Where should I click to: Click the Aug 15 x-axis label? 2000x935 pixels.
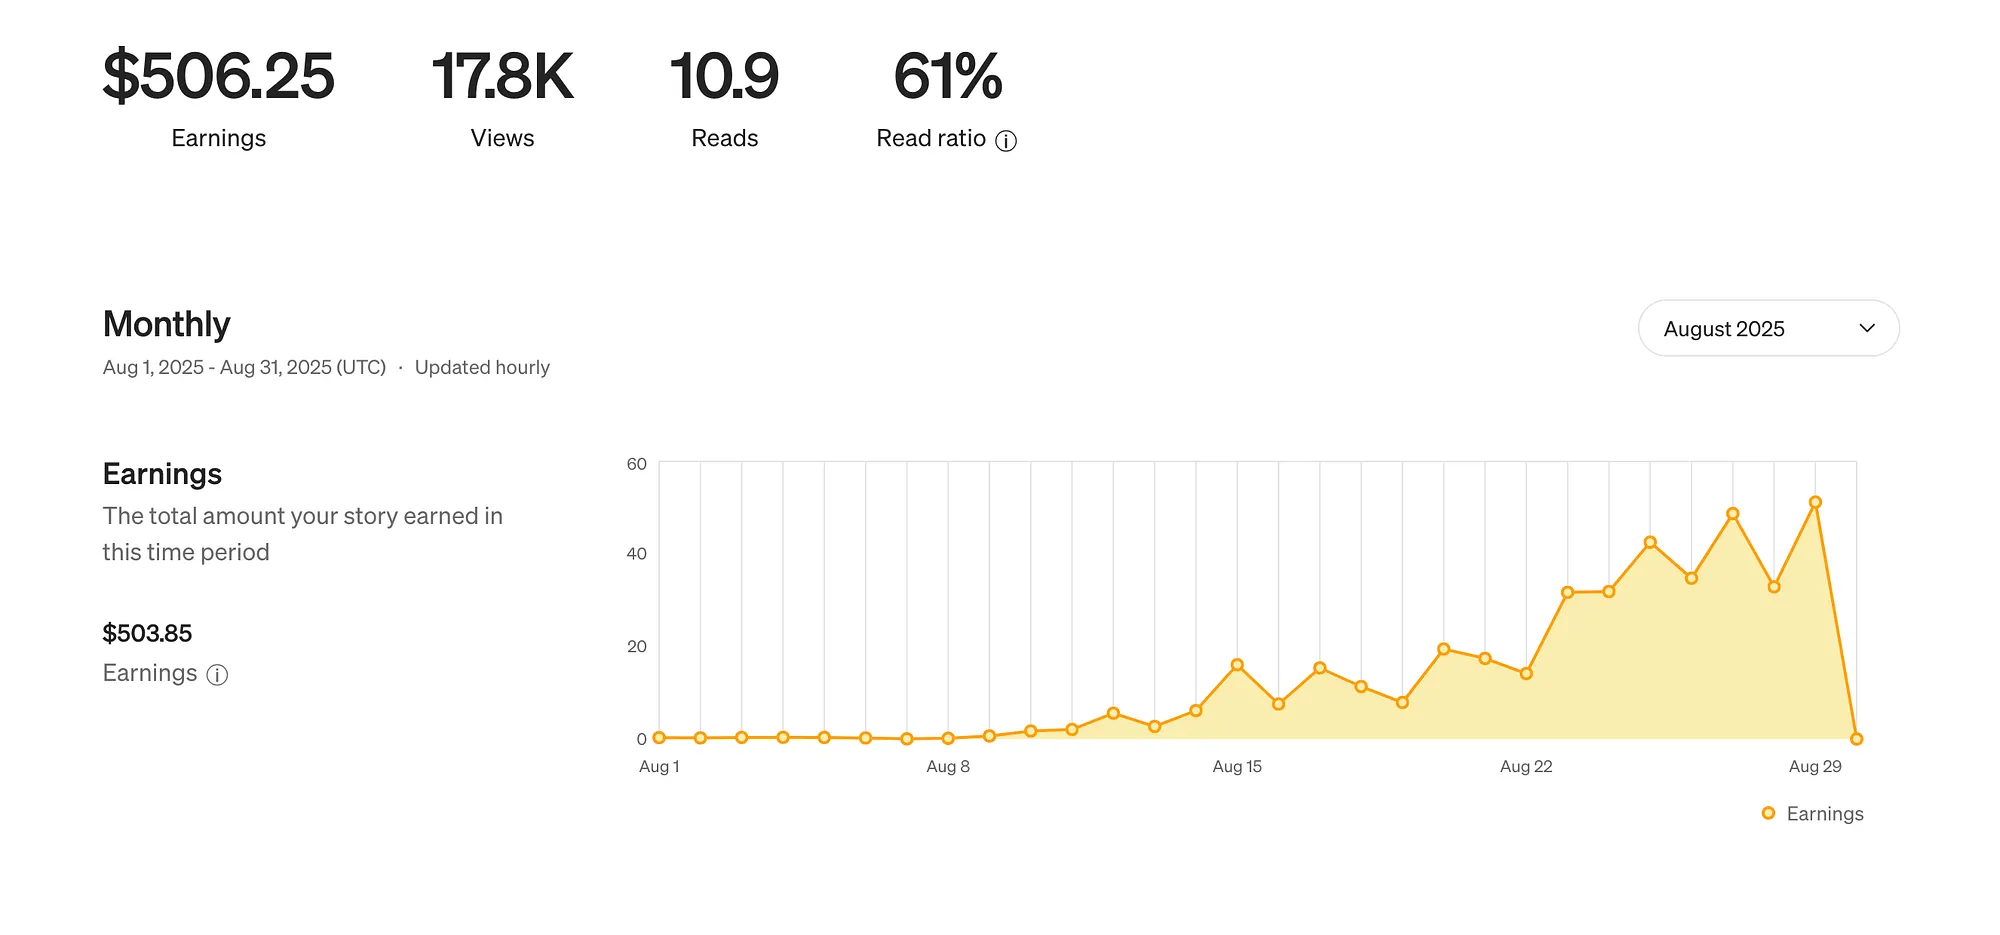(x=1237, y=766)
